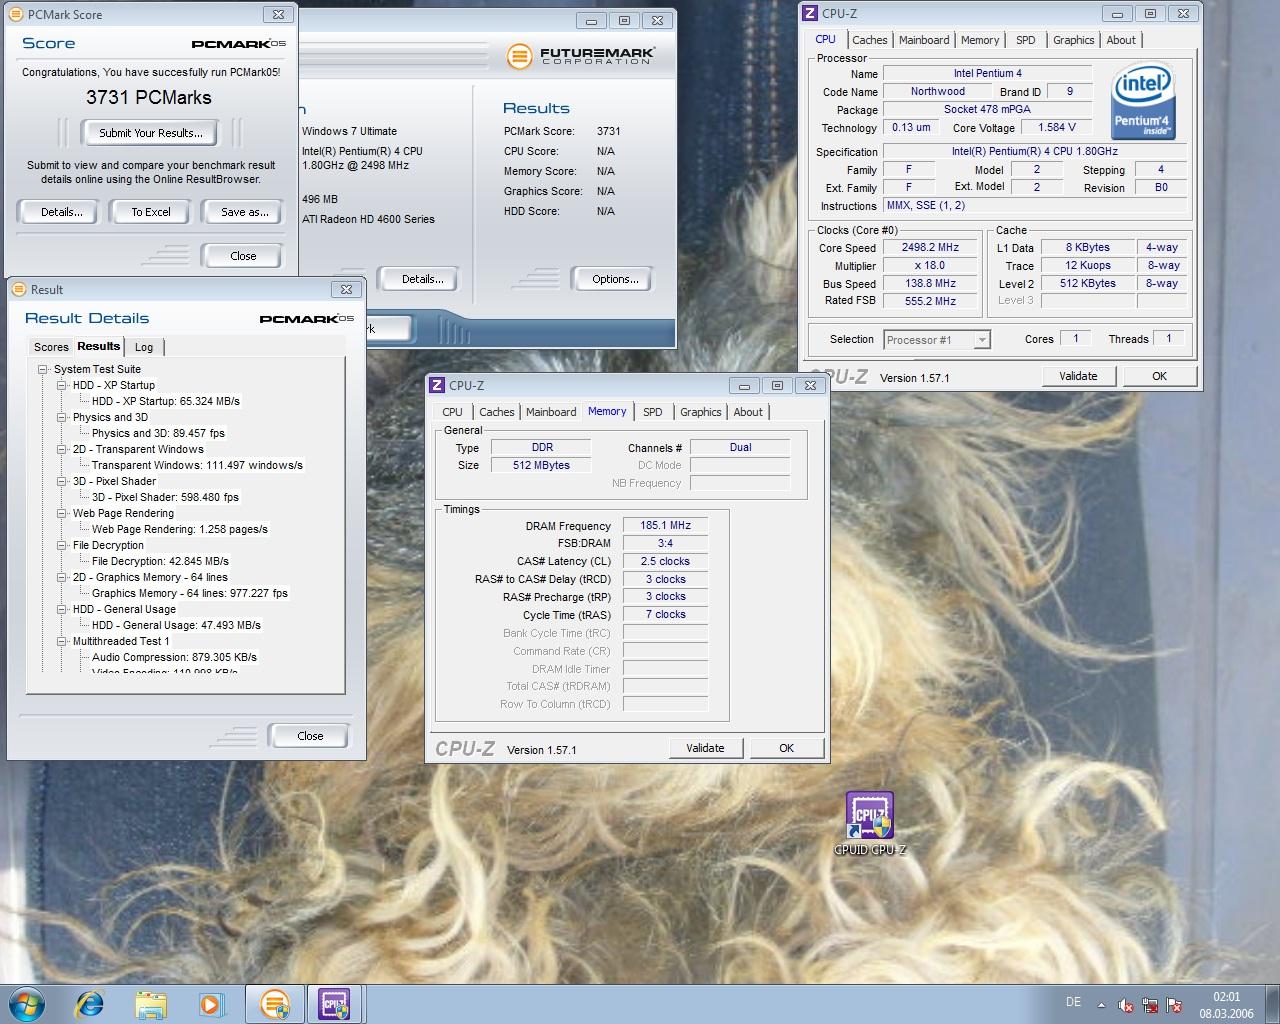Select 'File Decryption: 42.845 MB/s' row
The width and height of the screenshot is (1280, 1024).
[160, 561]
